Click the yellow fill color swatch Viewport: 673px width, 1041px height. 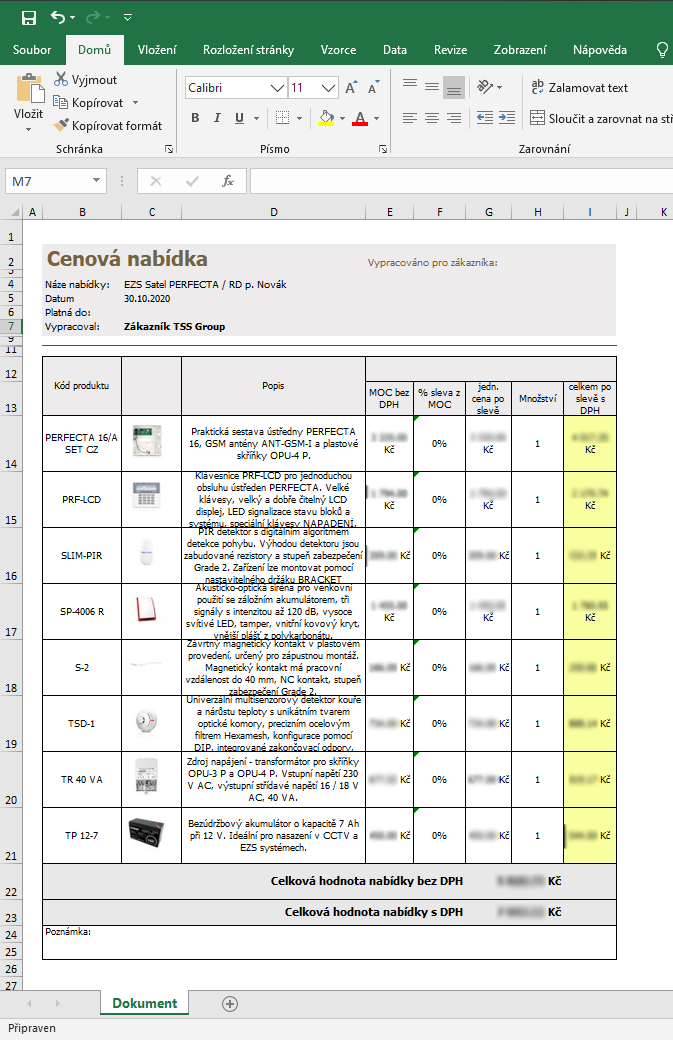click(325, 119)
